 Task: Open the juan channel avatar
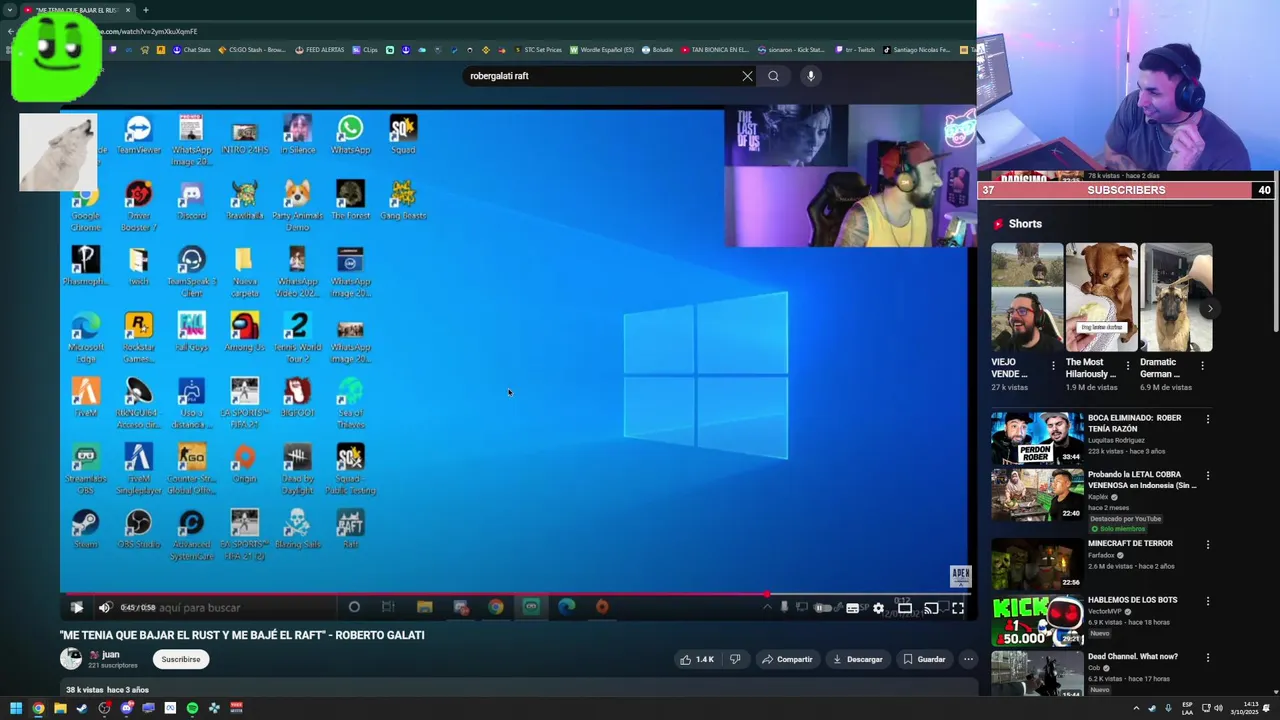pos(71,658)
